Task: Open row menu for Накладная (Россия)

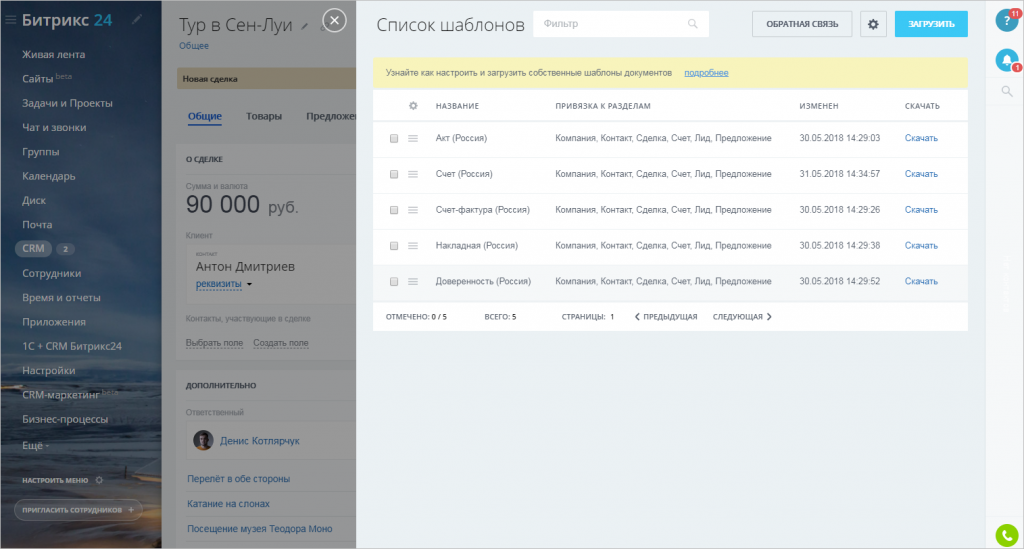Action: click(413, 246)
